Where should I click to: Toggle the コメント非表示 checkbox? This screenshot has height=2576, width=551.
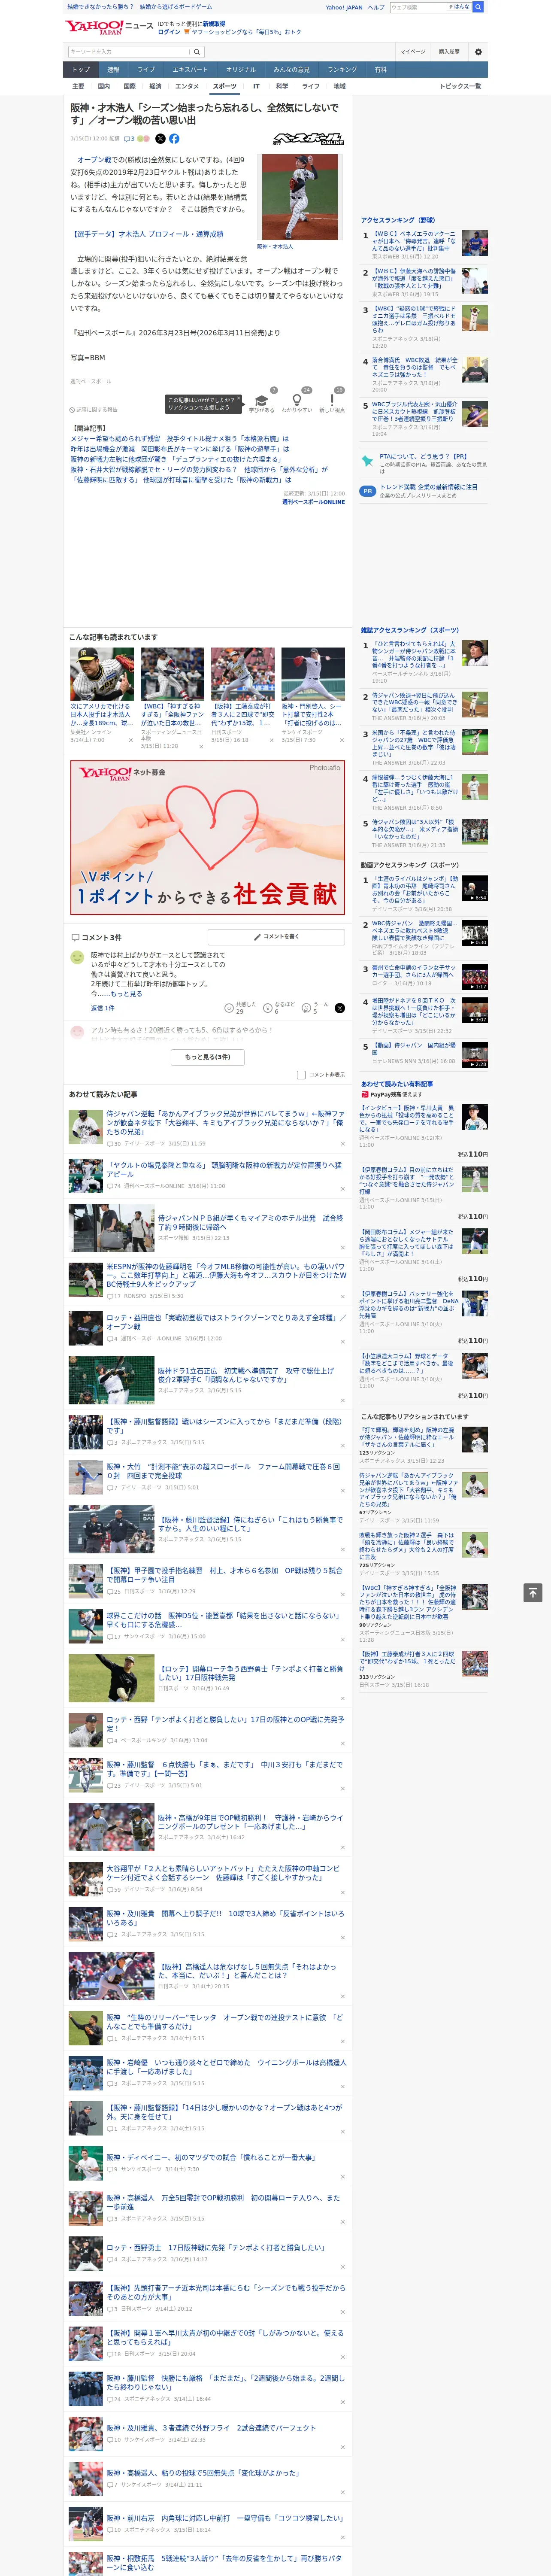click(x=301, y=1075)
